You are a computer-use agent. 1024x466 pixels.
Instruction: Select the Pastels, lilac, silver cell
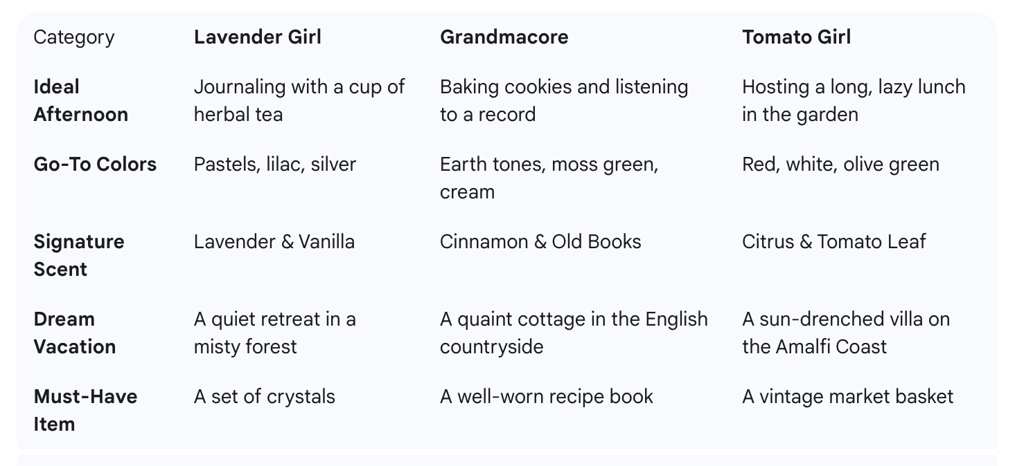pos(275,164)
